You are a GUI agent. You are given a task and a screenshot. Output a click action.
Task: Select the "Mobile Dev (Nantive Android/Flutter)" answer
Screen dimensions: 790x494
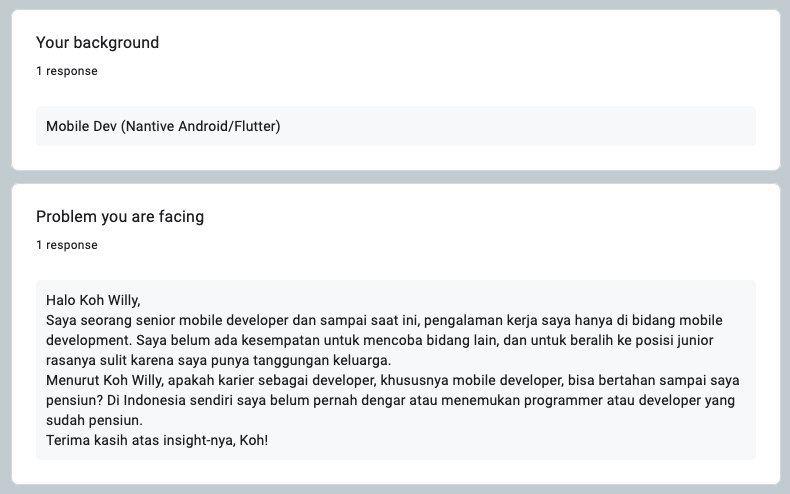[163, 127]
